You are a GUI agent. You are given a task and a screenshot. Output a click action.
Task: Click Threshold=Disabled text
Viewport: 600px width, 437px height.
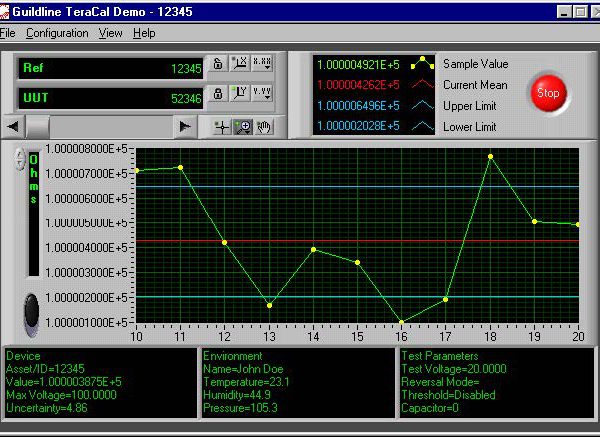click(x=448, y=395)
